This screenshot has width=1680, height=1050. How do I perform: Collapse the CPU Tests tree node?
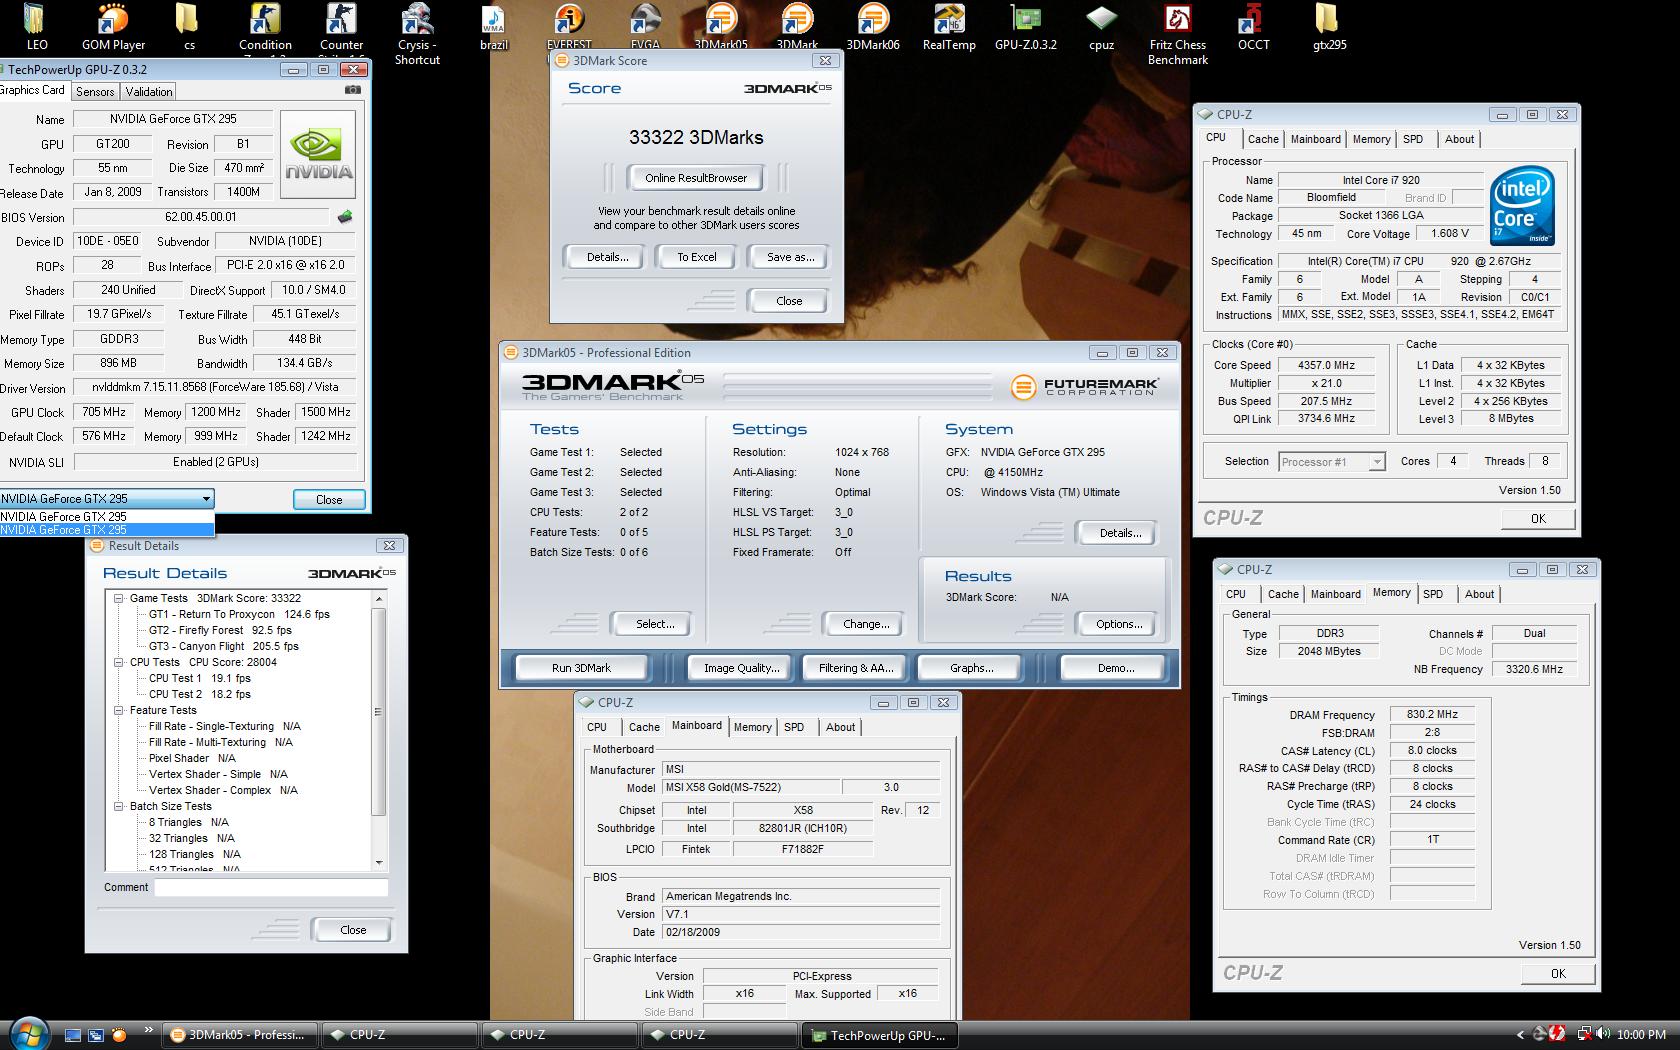tap(118, 662)
